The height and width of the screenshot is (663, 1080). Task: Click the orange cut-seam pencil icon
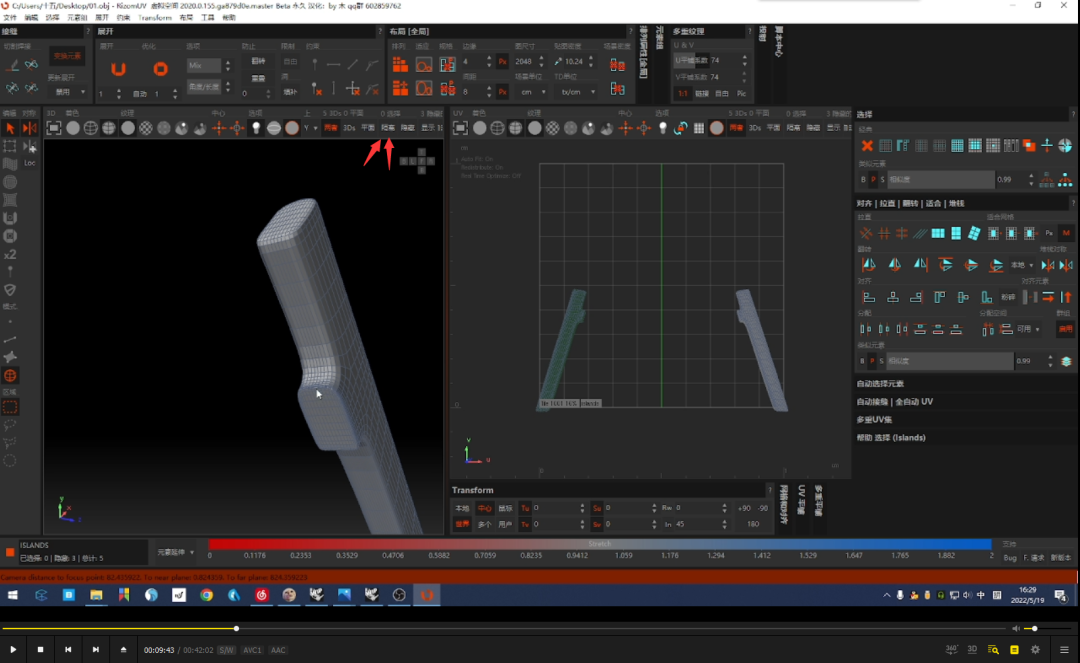pos(12,65)
